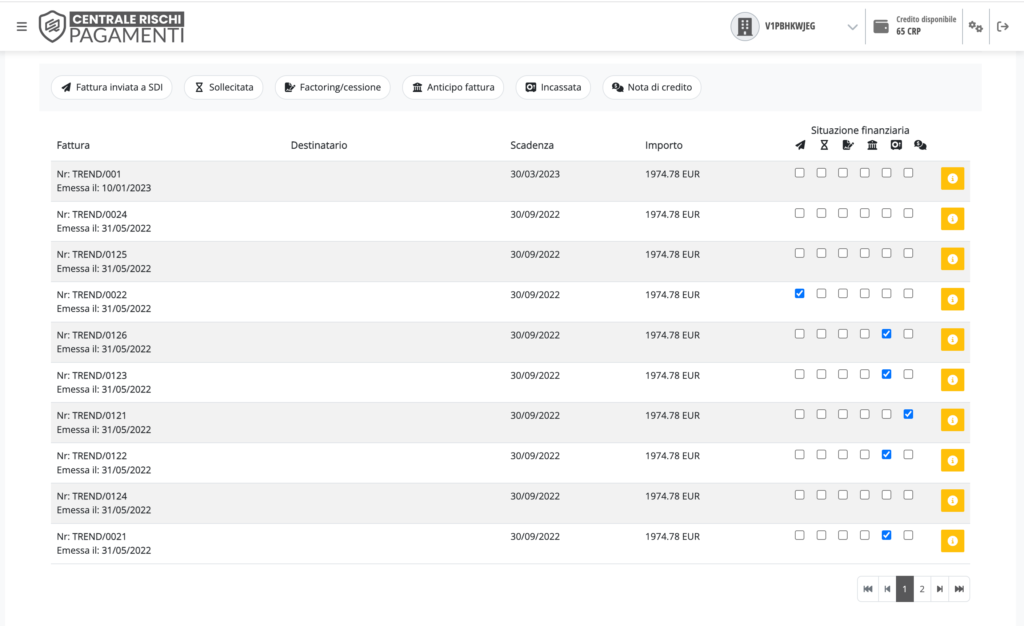Uncheck Incassata box for TREND/0122
The image size is (1024, 626).
tap(886, 455)
